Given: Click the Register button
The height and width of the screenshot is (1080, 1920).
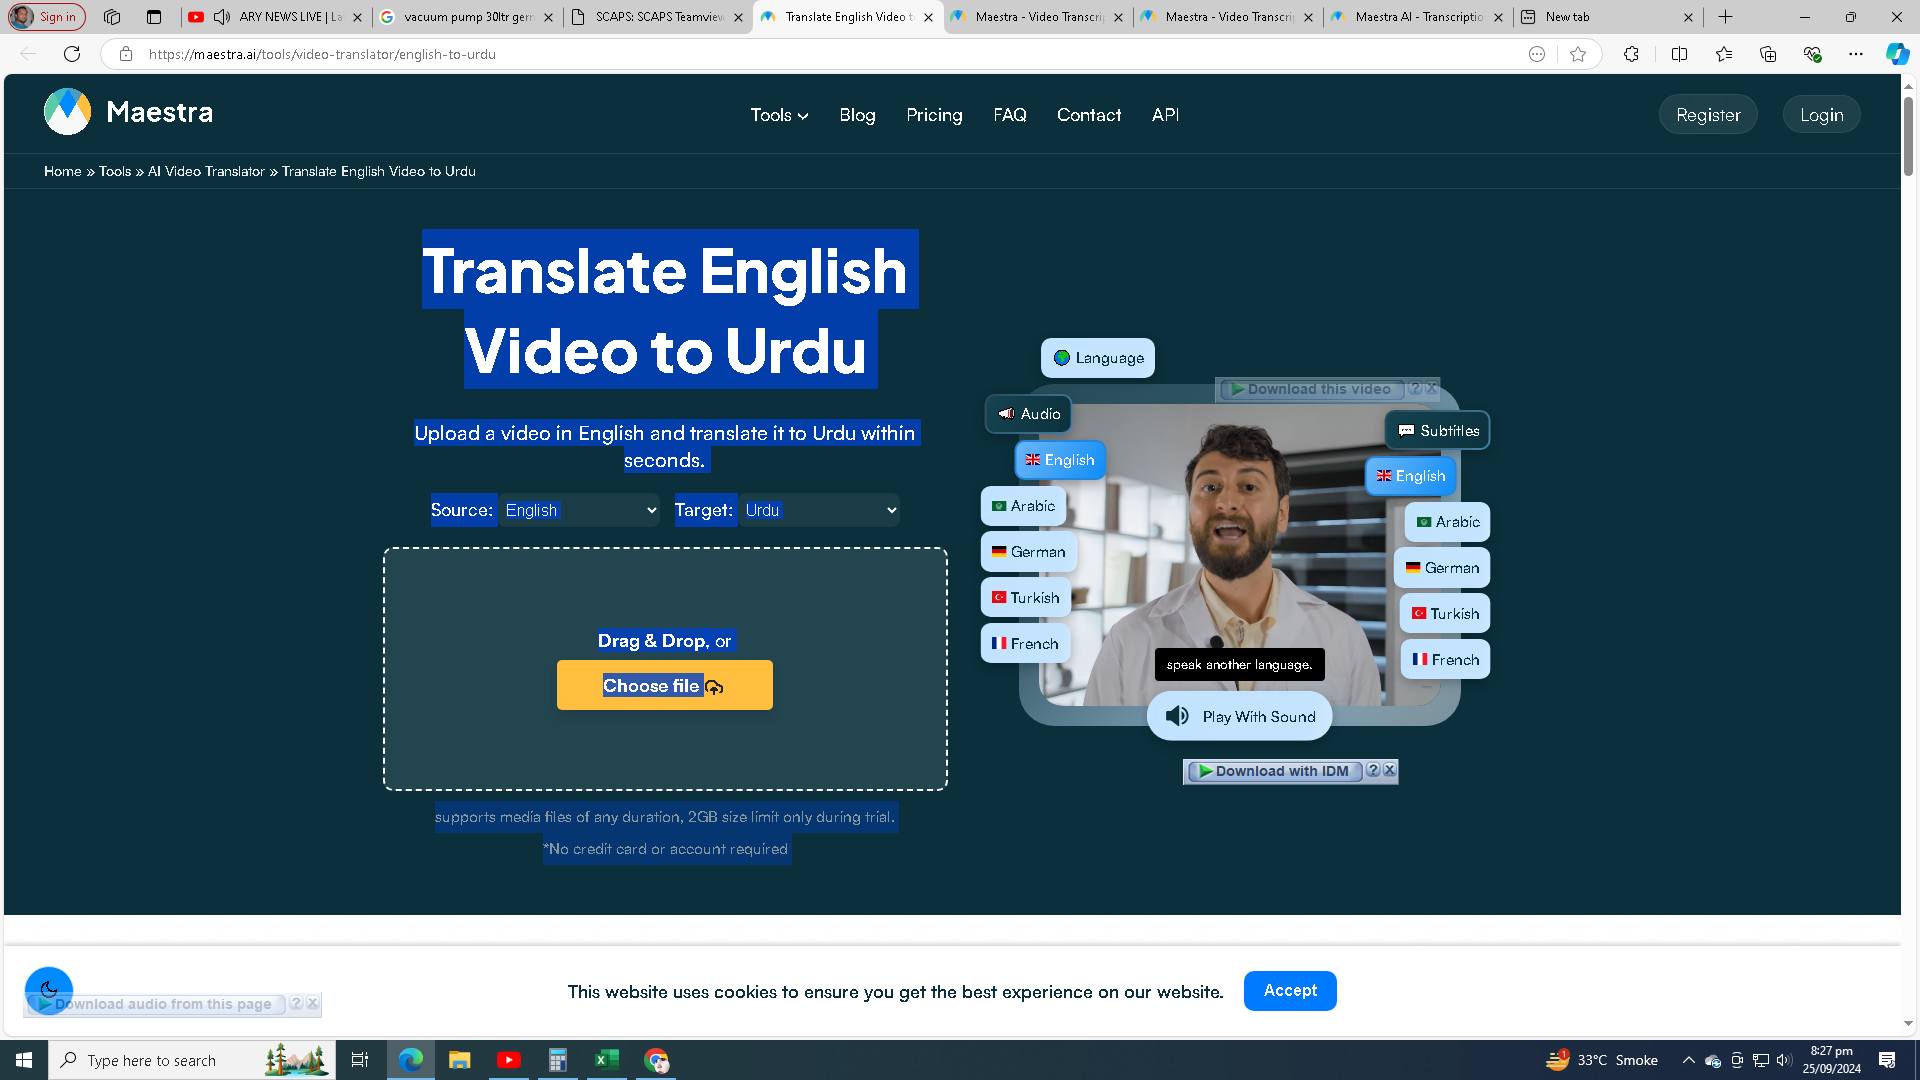Looking at the screenshot, I should (1708, 115).
